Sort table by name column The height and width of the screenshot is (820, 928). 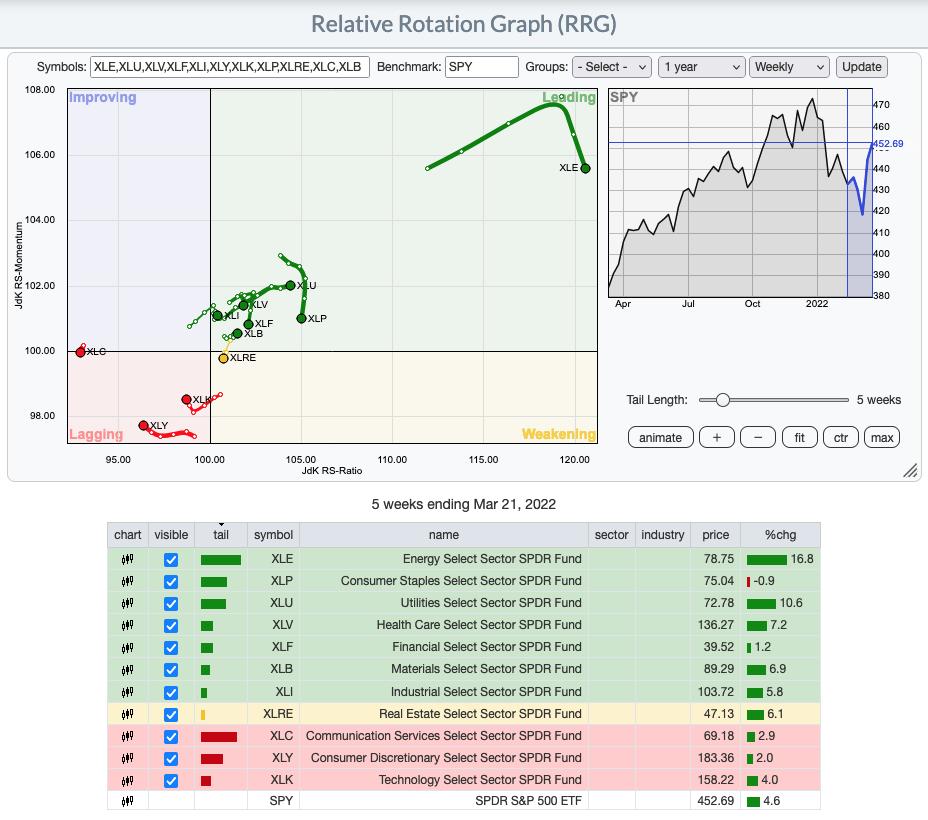(444, 535)
